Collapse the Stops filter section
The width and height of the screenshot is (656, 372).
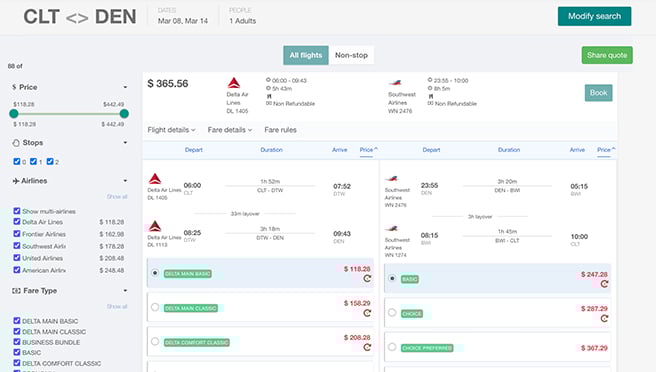pos(125,143)
